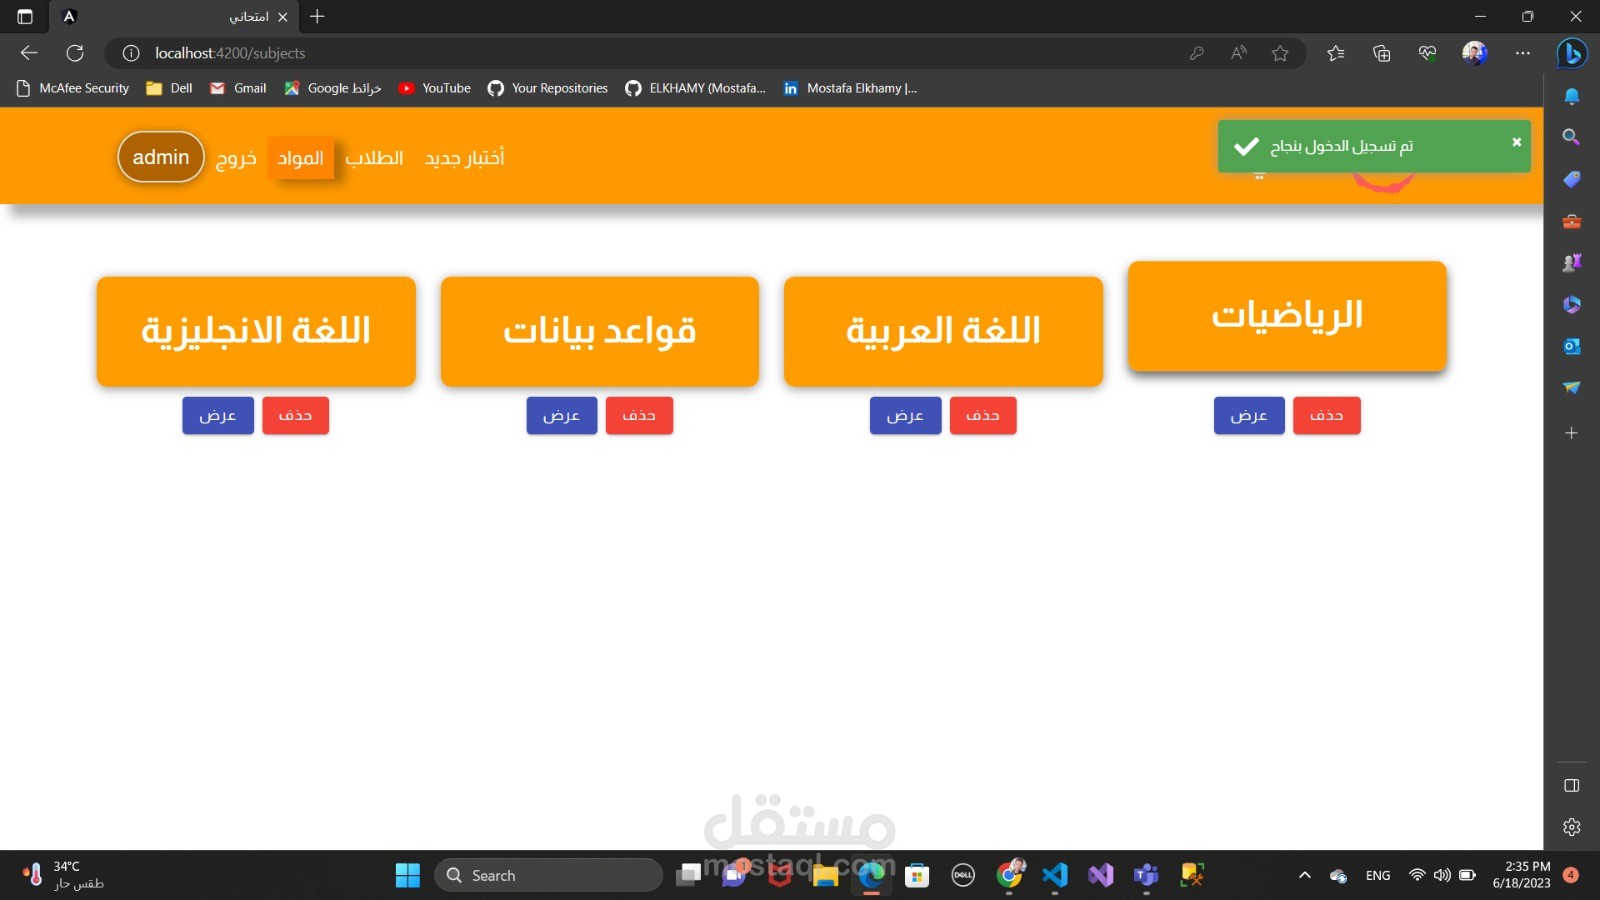This screenshot has height=900, width=1600.
Task: Open the Windows Start menu
Action: point(408,875)
